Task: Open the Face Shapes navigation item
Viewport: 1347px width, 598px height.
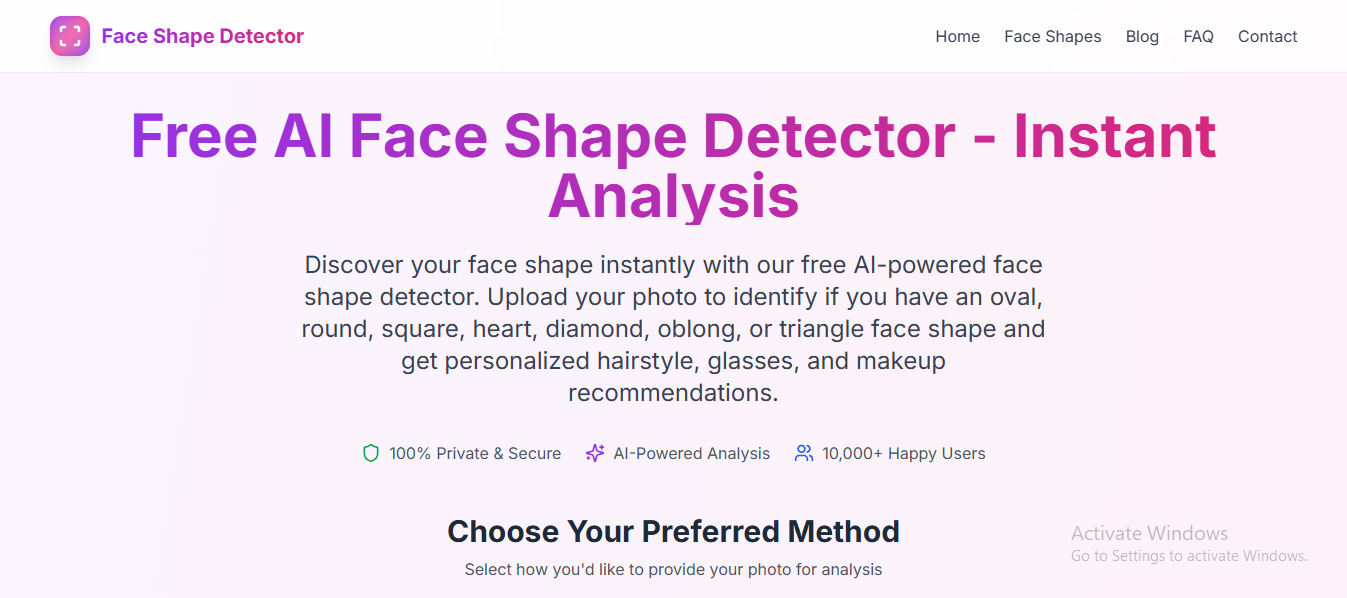Action: click(x=1052, y=36)
